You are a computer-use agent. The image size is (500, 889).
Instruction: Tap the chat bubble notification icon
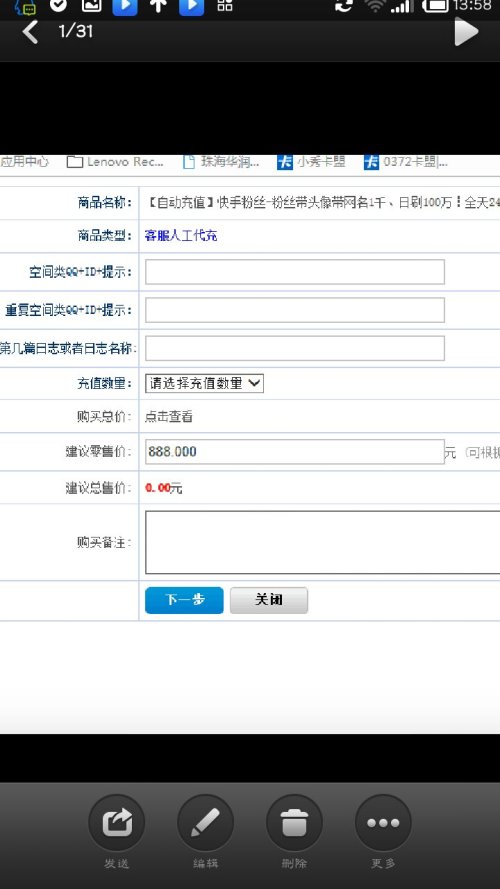[x=26, y=7]
